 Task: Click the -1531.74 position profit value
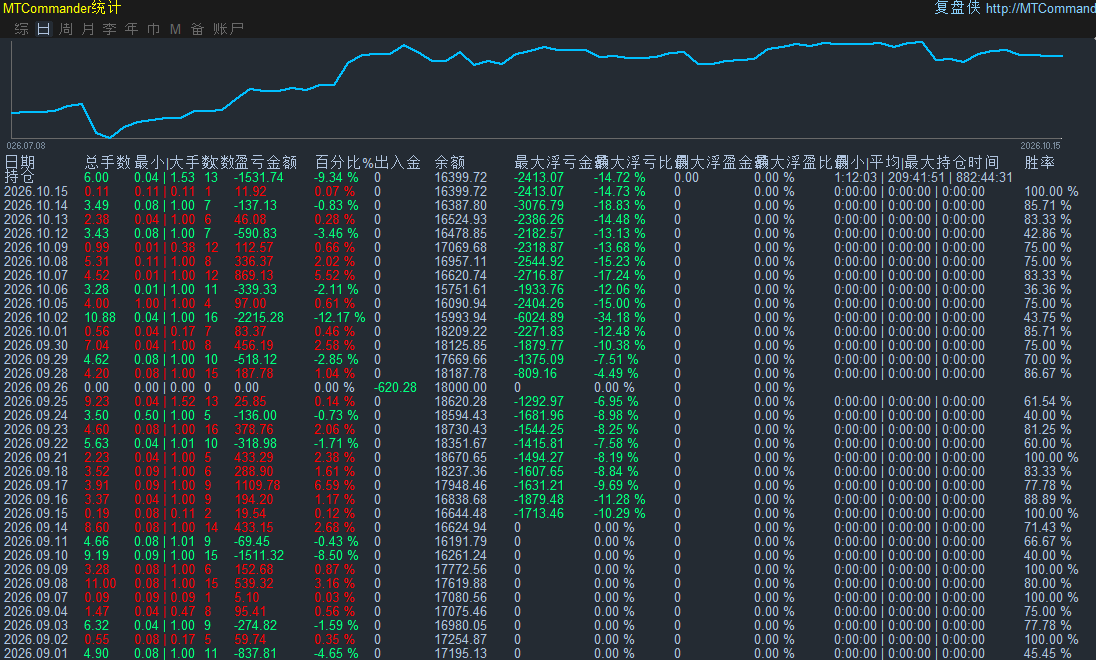pos(259,178)
